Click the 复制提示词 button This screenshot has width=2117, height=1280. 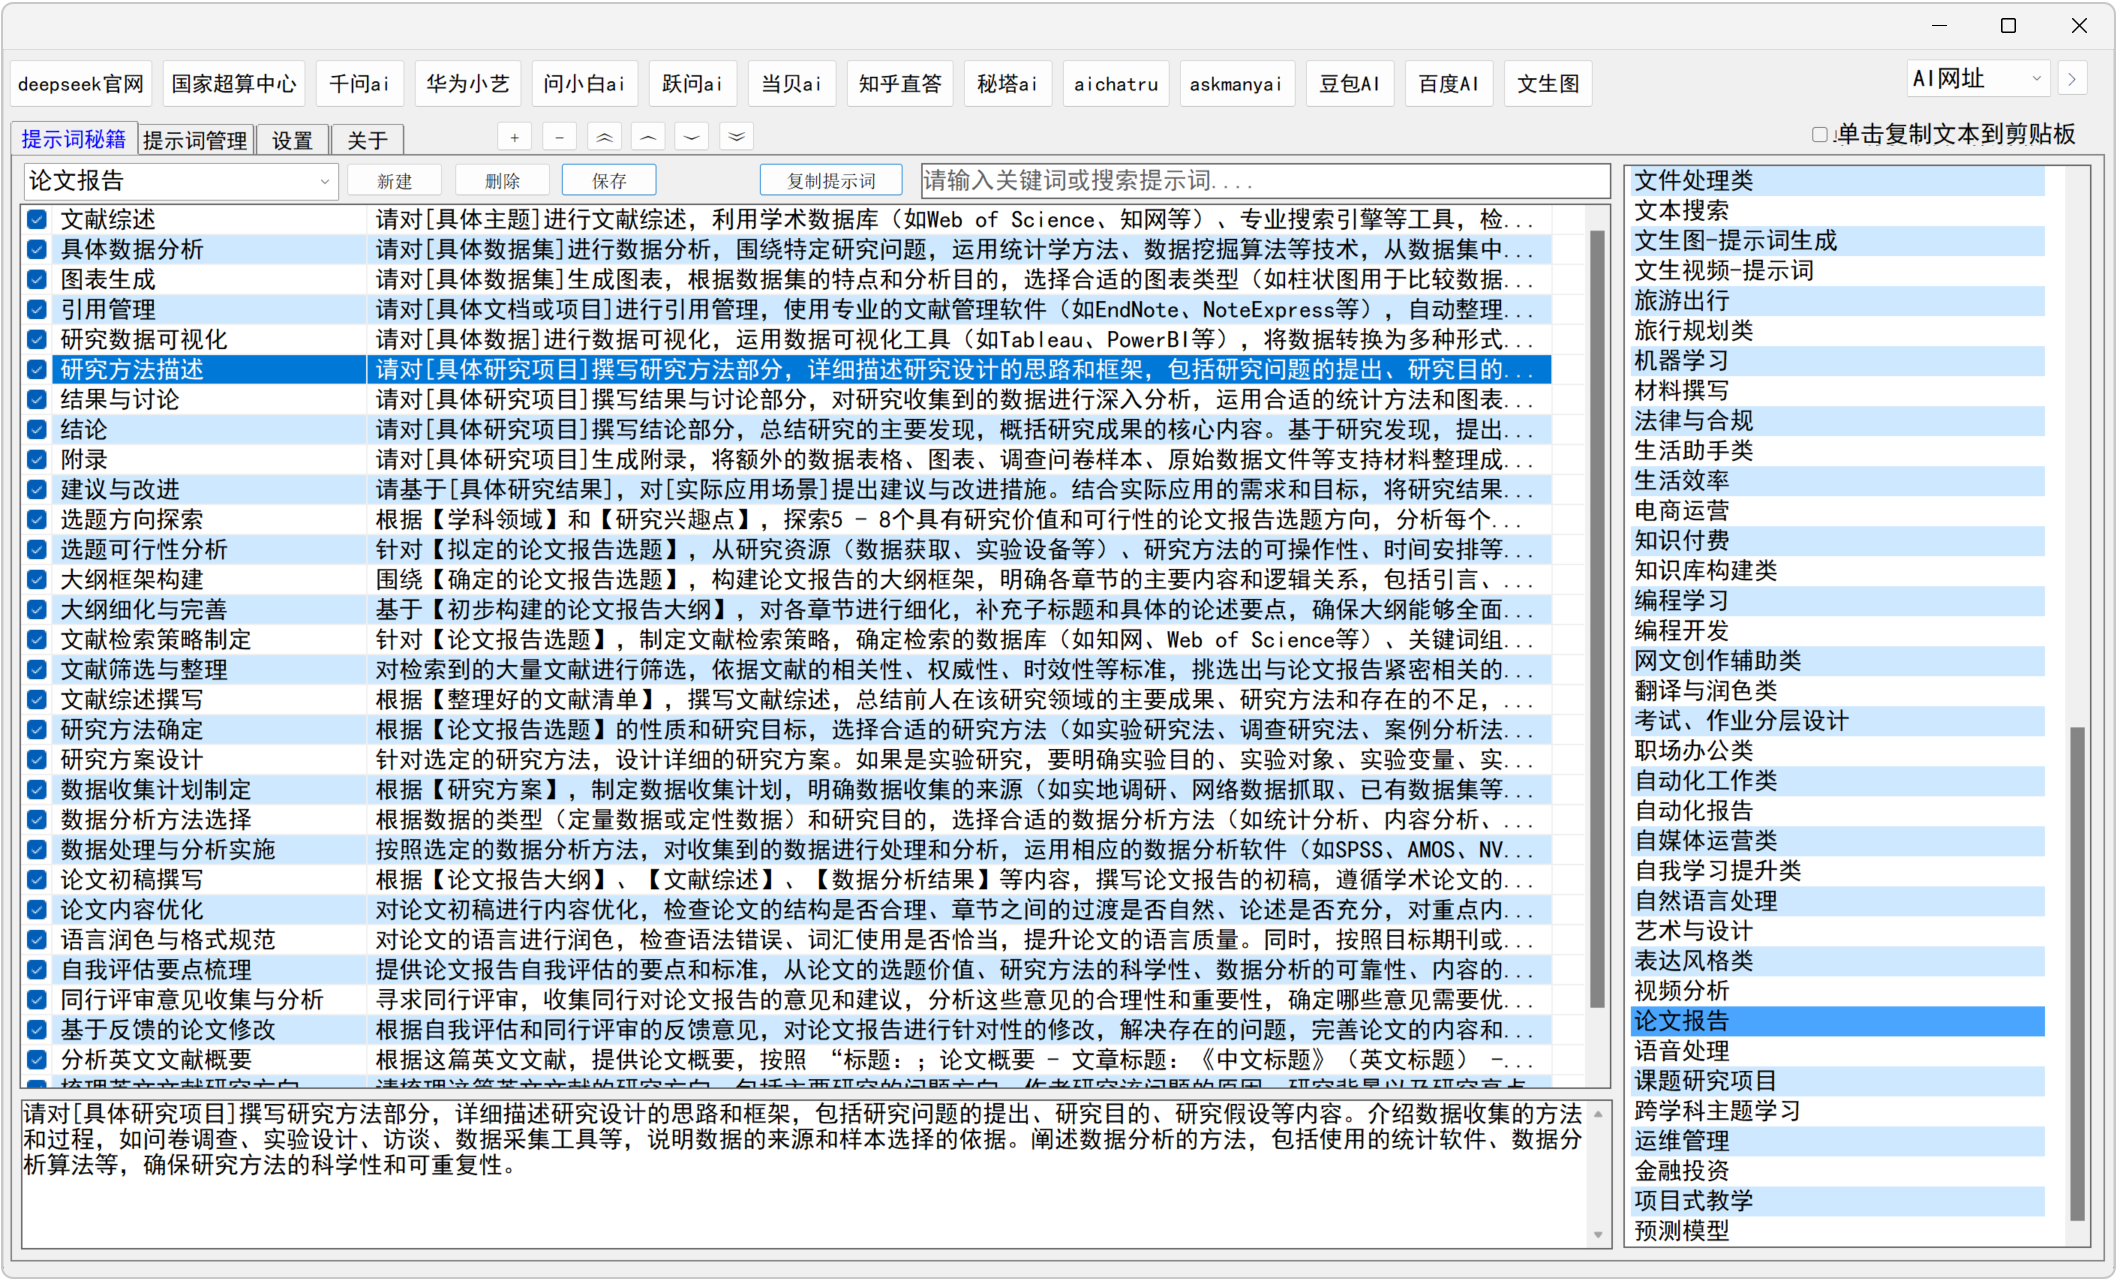(x=831, y=181)
